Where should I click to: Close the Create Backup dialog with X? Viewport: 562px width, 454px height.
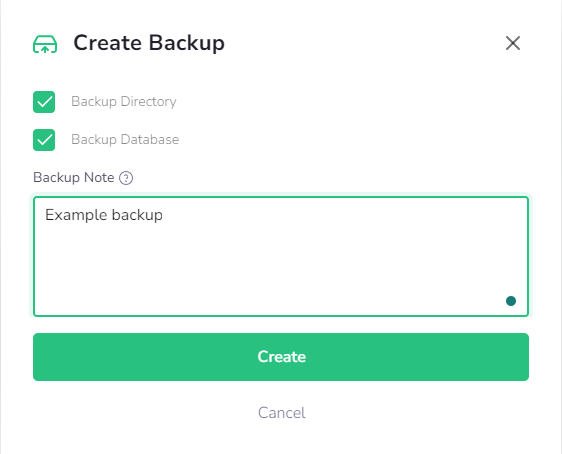pos(513,43)
